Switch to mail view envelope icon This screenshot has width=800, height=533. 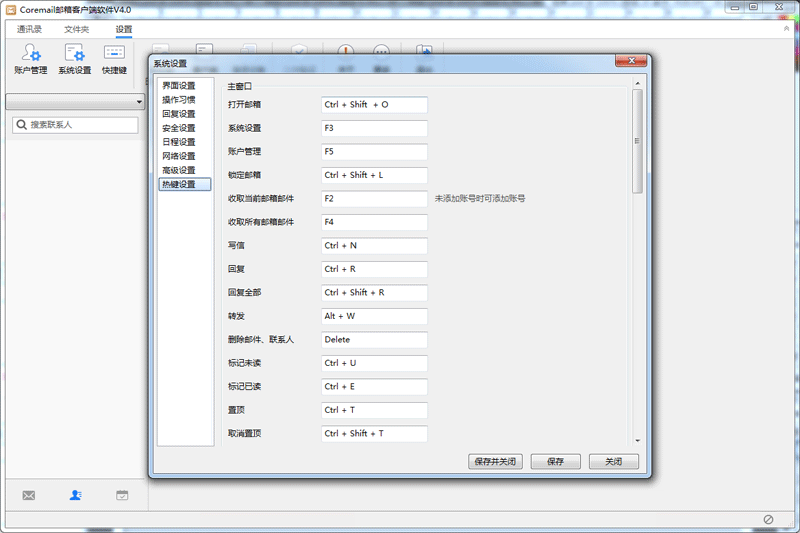pos(29,495)
